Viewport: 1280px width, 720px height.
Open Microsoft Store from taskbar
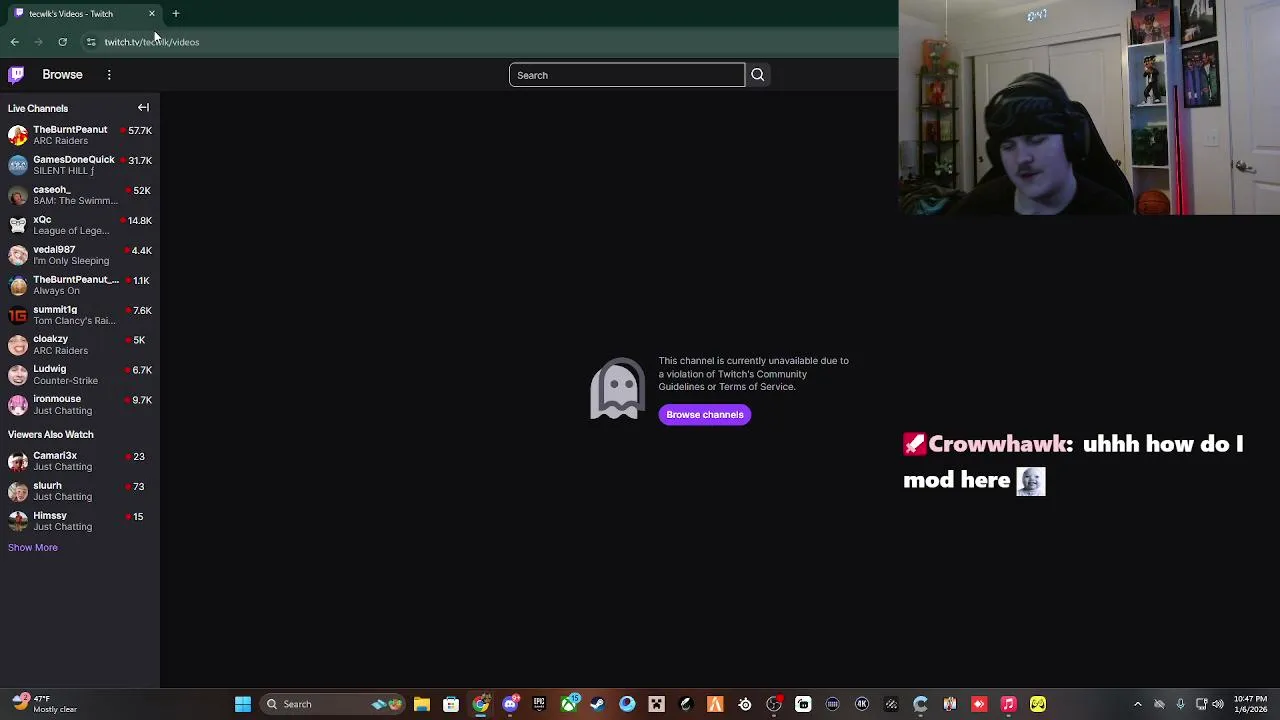click(451, 704)
